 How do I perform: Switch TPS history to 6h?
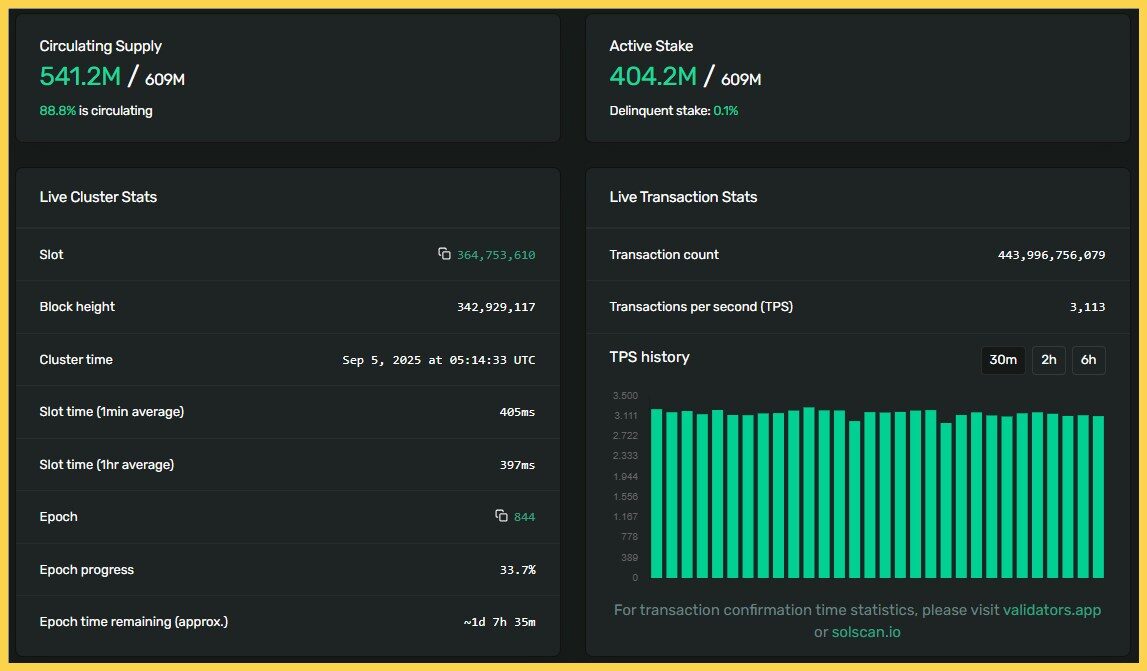(1088, 360)
